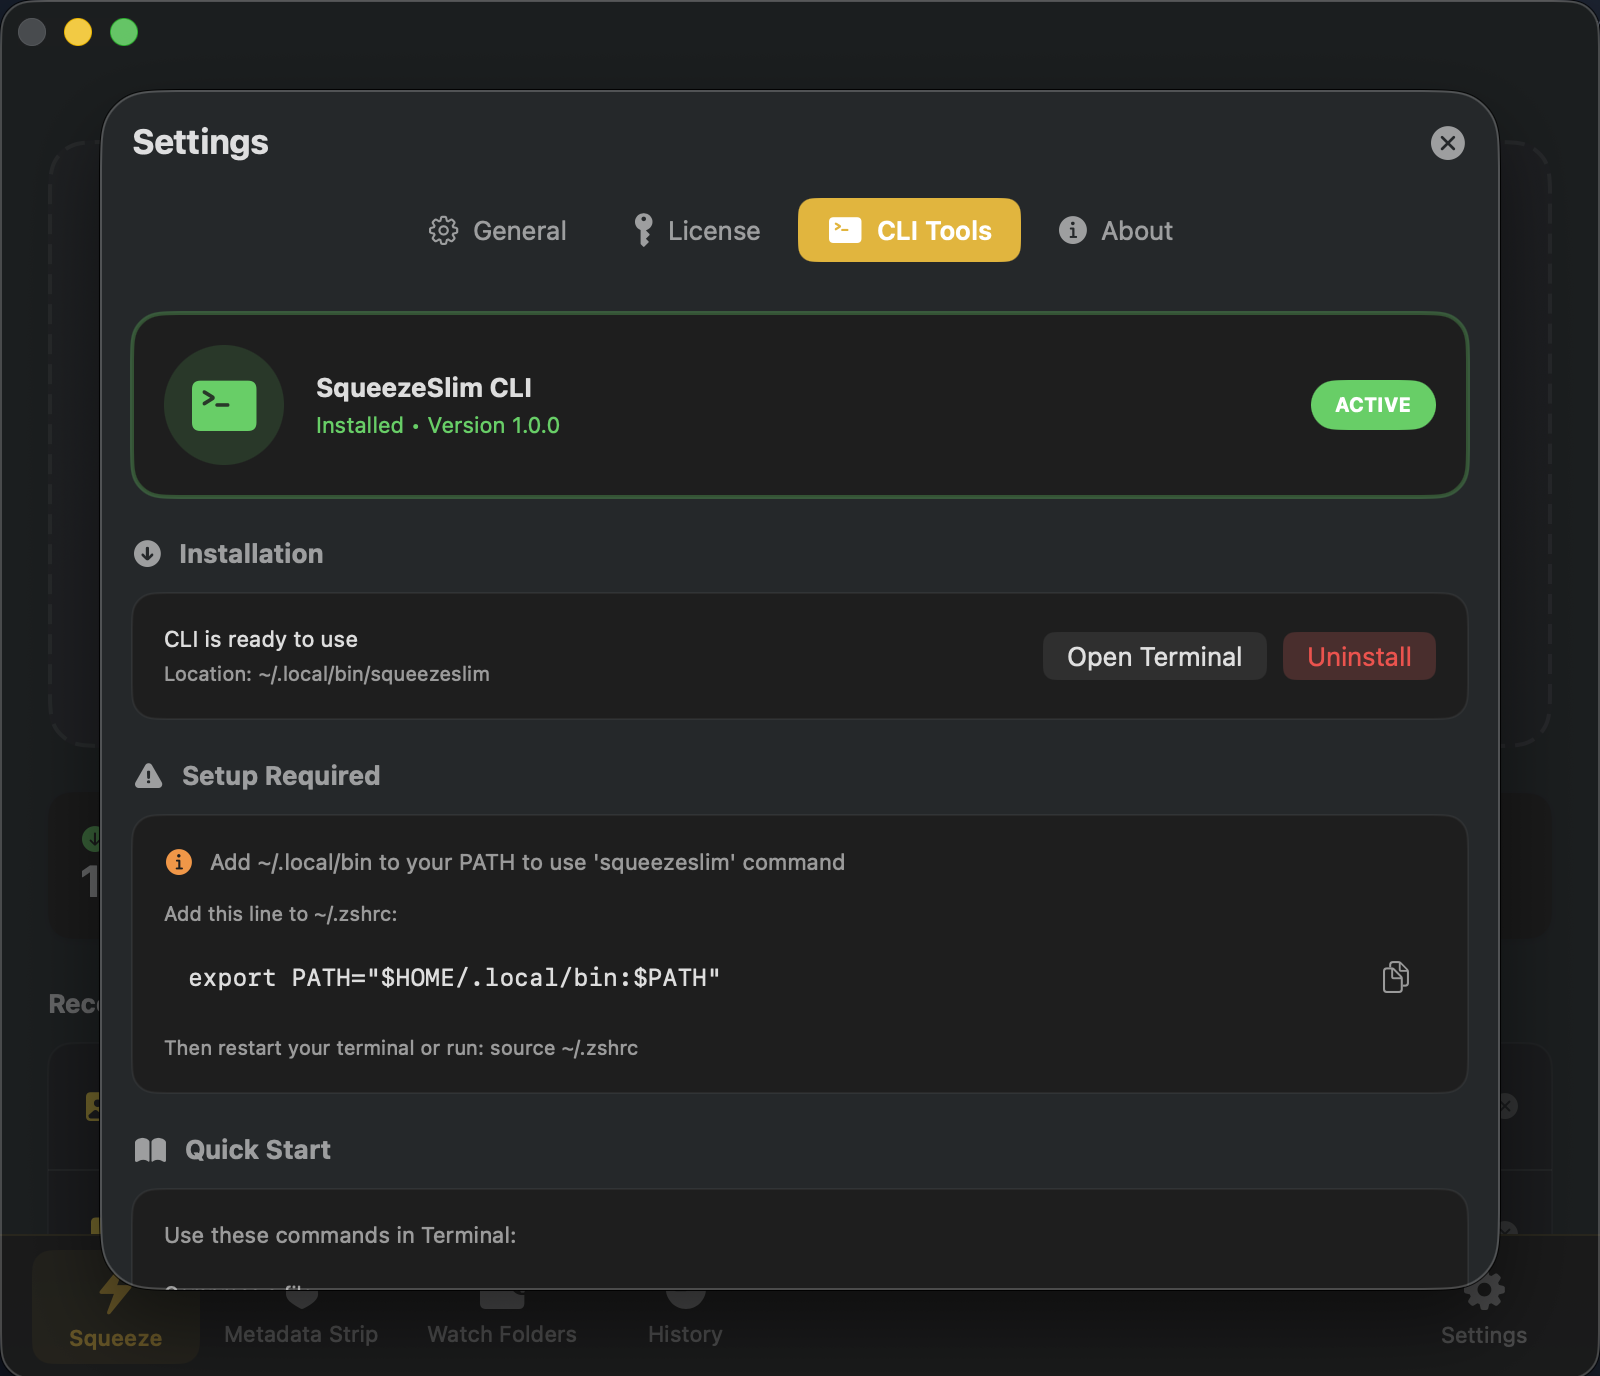The width and height of the screenshot is (1600, 1376).
Task: Close the Settings dialog
Action: [x=1447, y=142]
